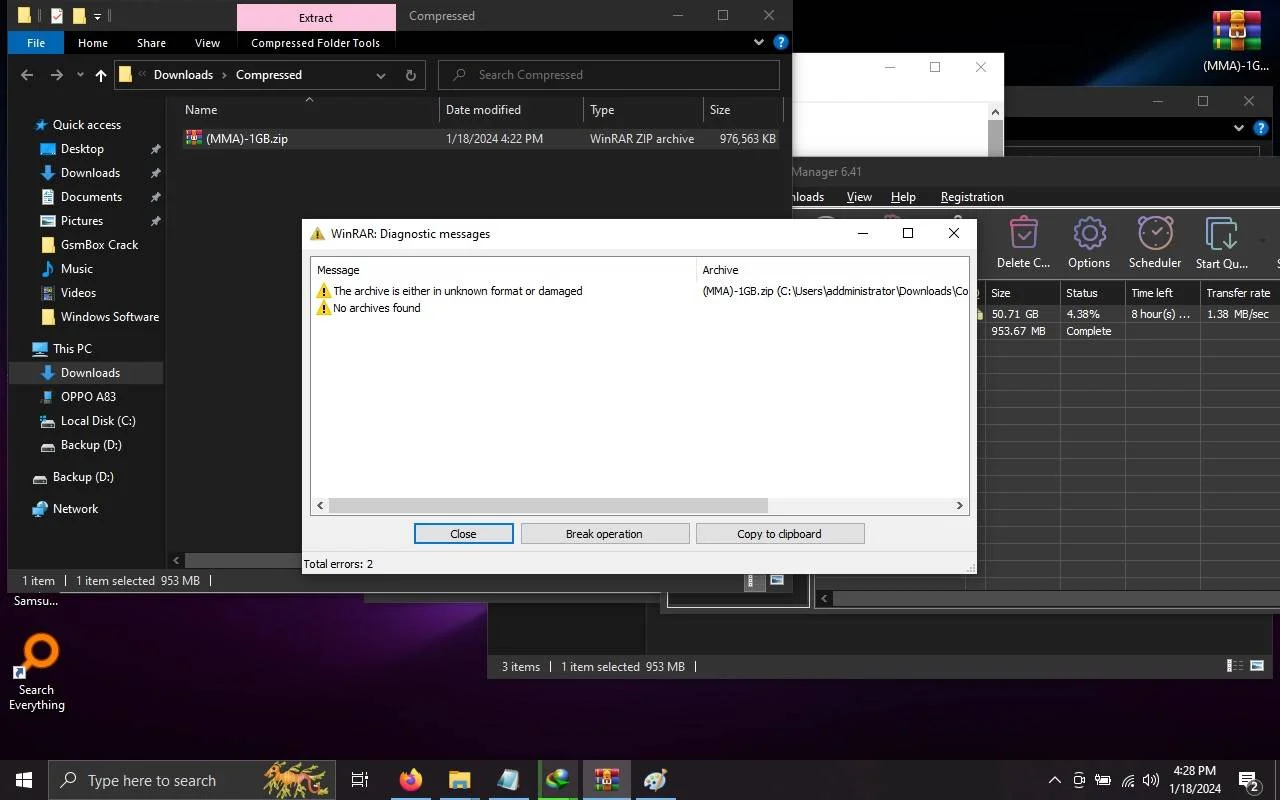Open Local Disk (C:)
Image resolution: width=1280 pixels, height=800 pixels.
(98, 421)
